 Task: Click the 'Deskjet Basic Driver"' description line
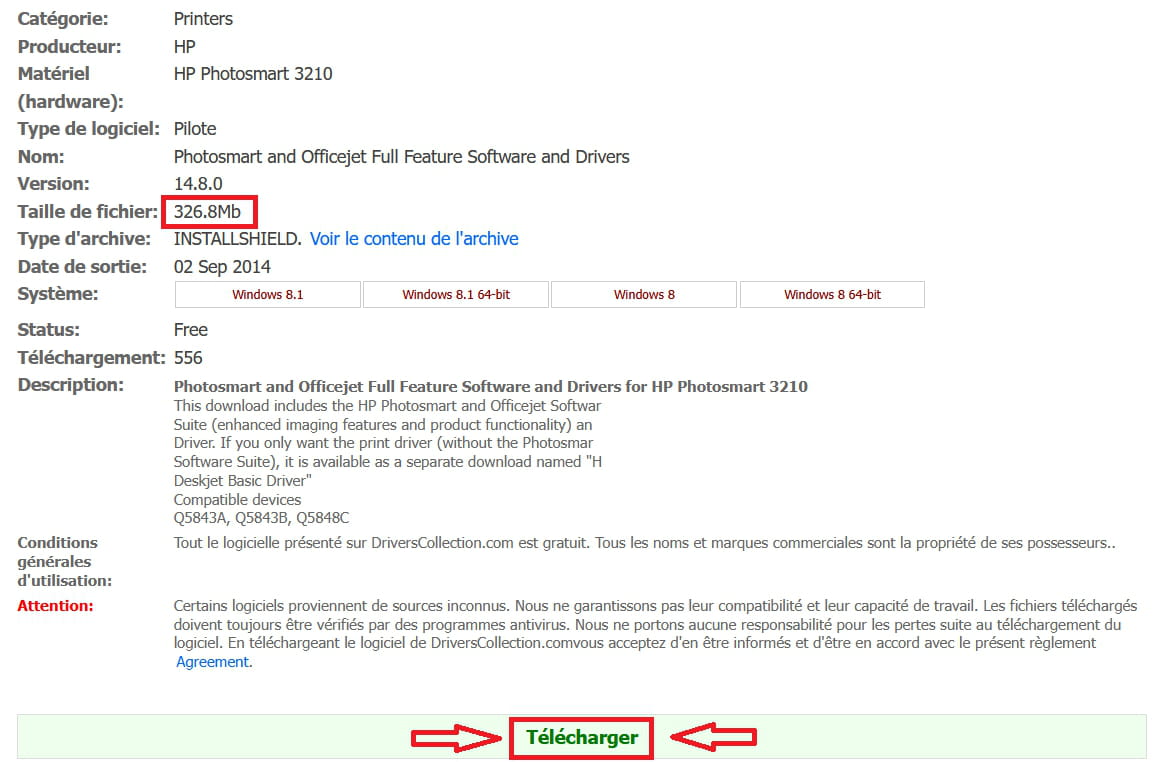point(243,481)
